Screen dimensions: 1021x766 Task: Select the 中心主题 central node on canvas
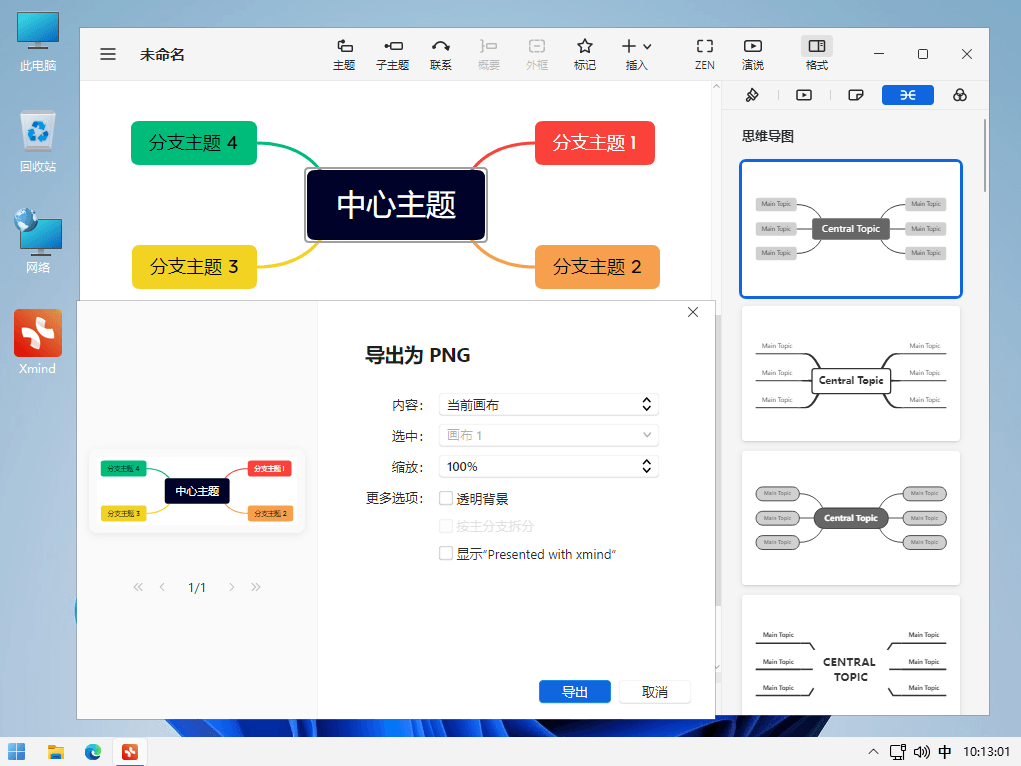396,205
